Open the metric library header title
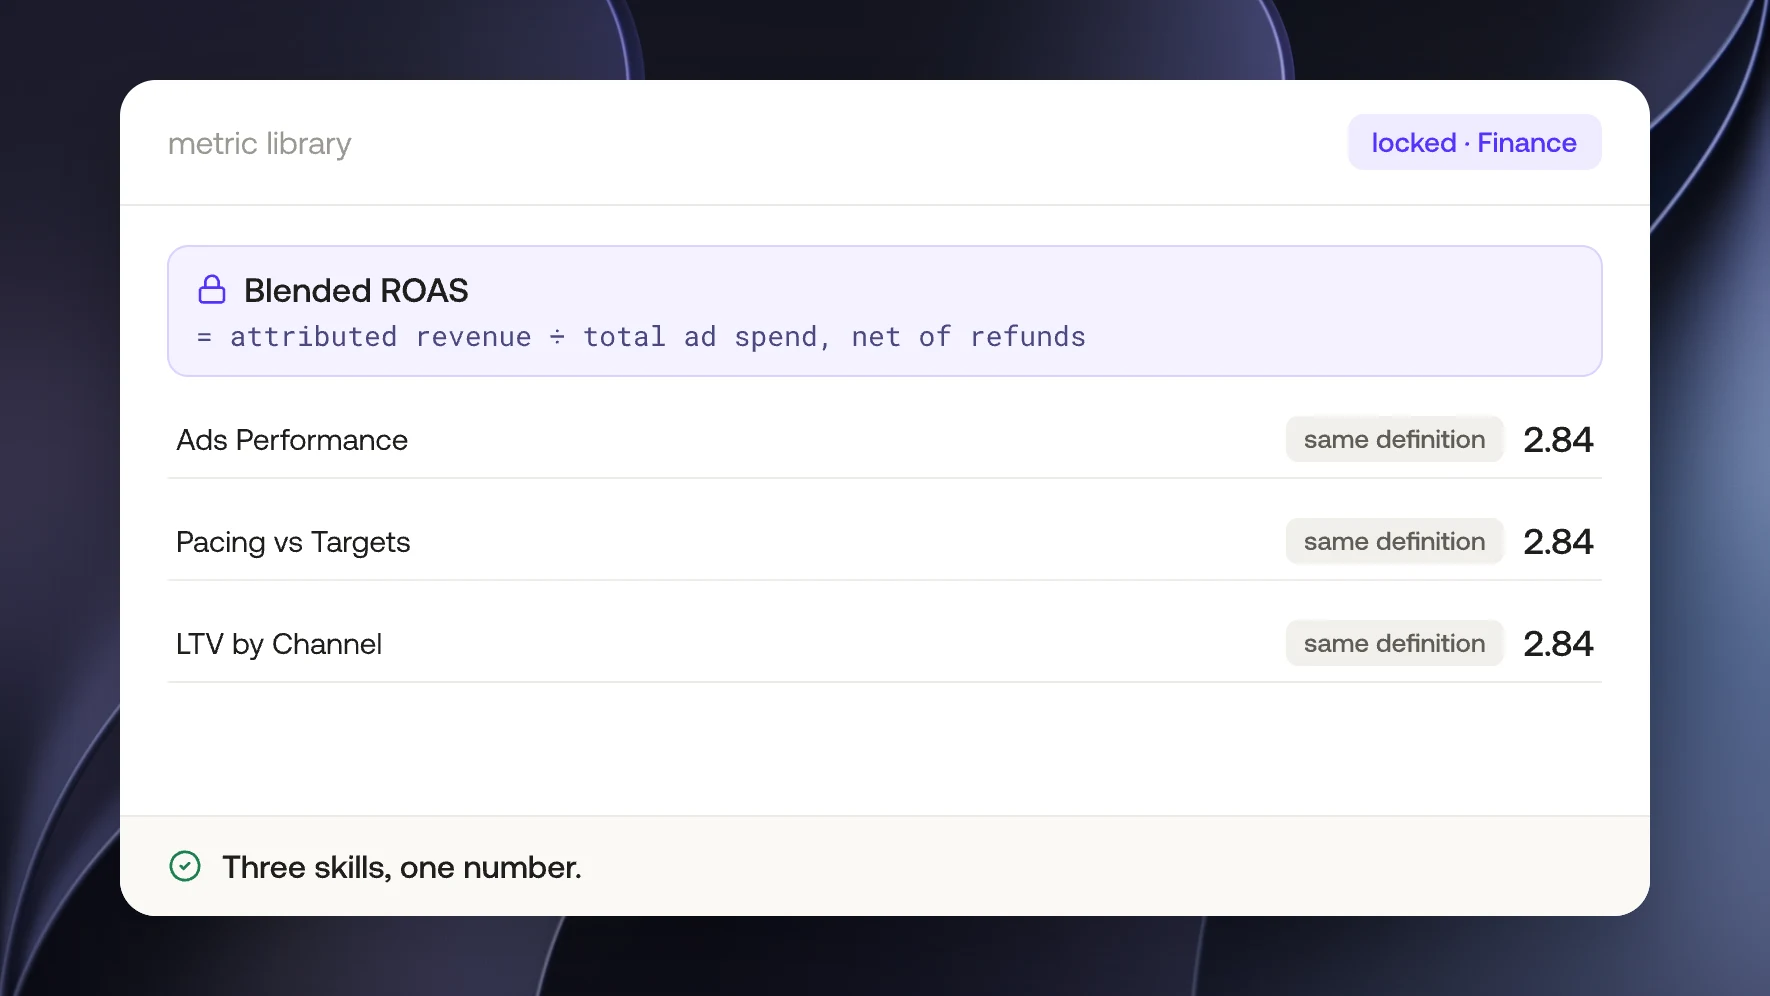 260,144
